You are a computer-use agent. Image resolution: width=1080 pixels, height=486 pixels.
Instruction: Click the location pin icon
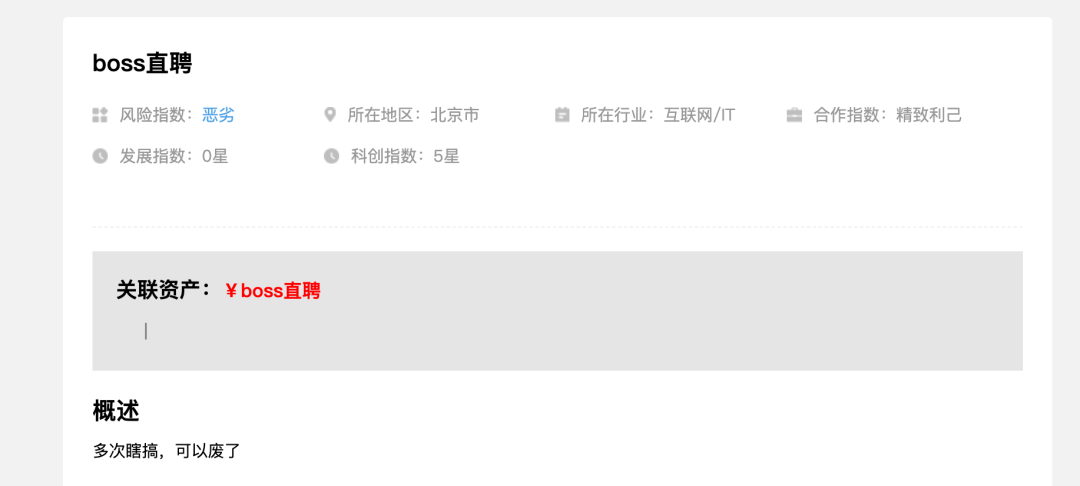pyautogui.click(x=330, y=114)
